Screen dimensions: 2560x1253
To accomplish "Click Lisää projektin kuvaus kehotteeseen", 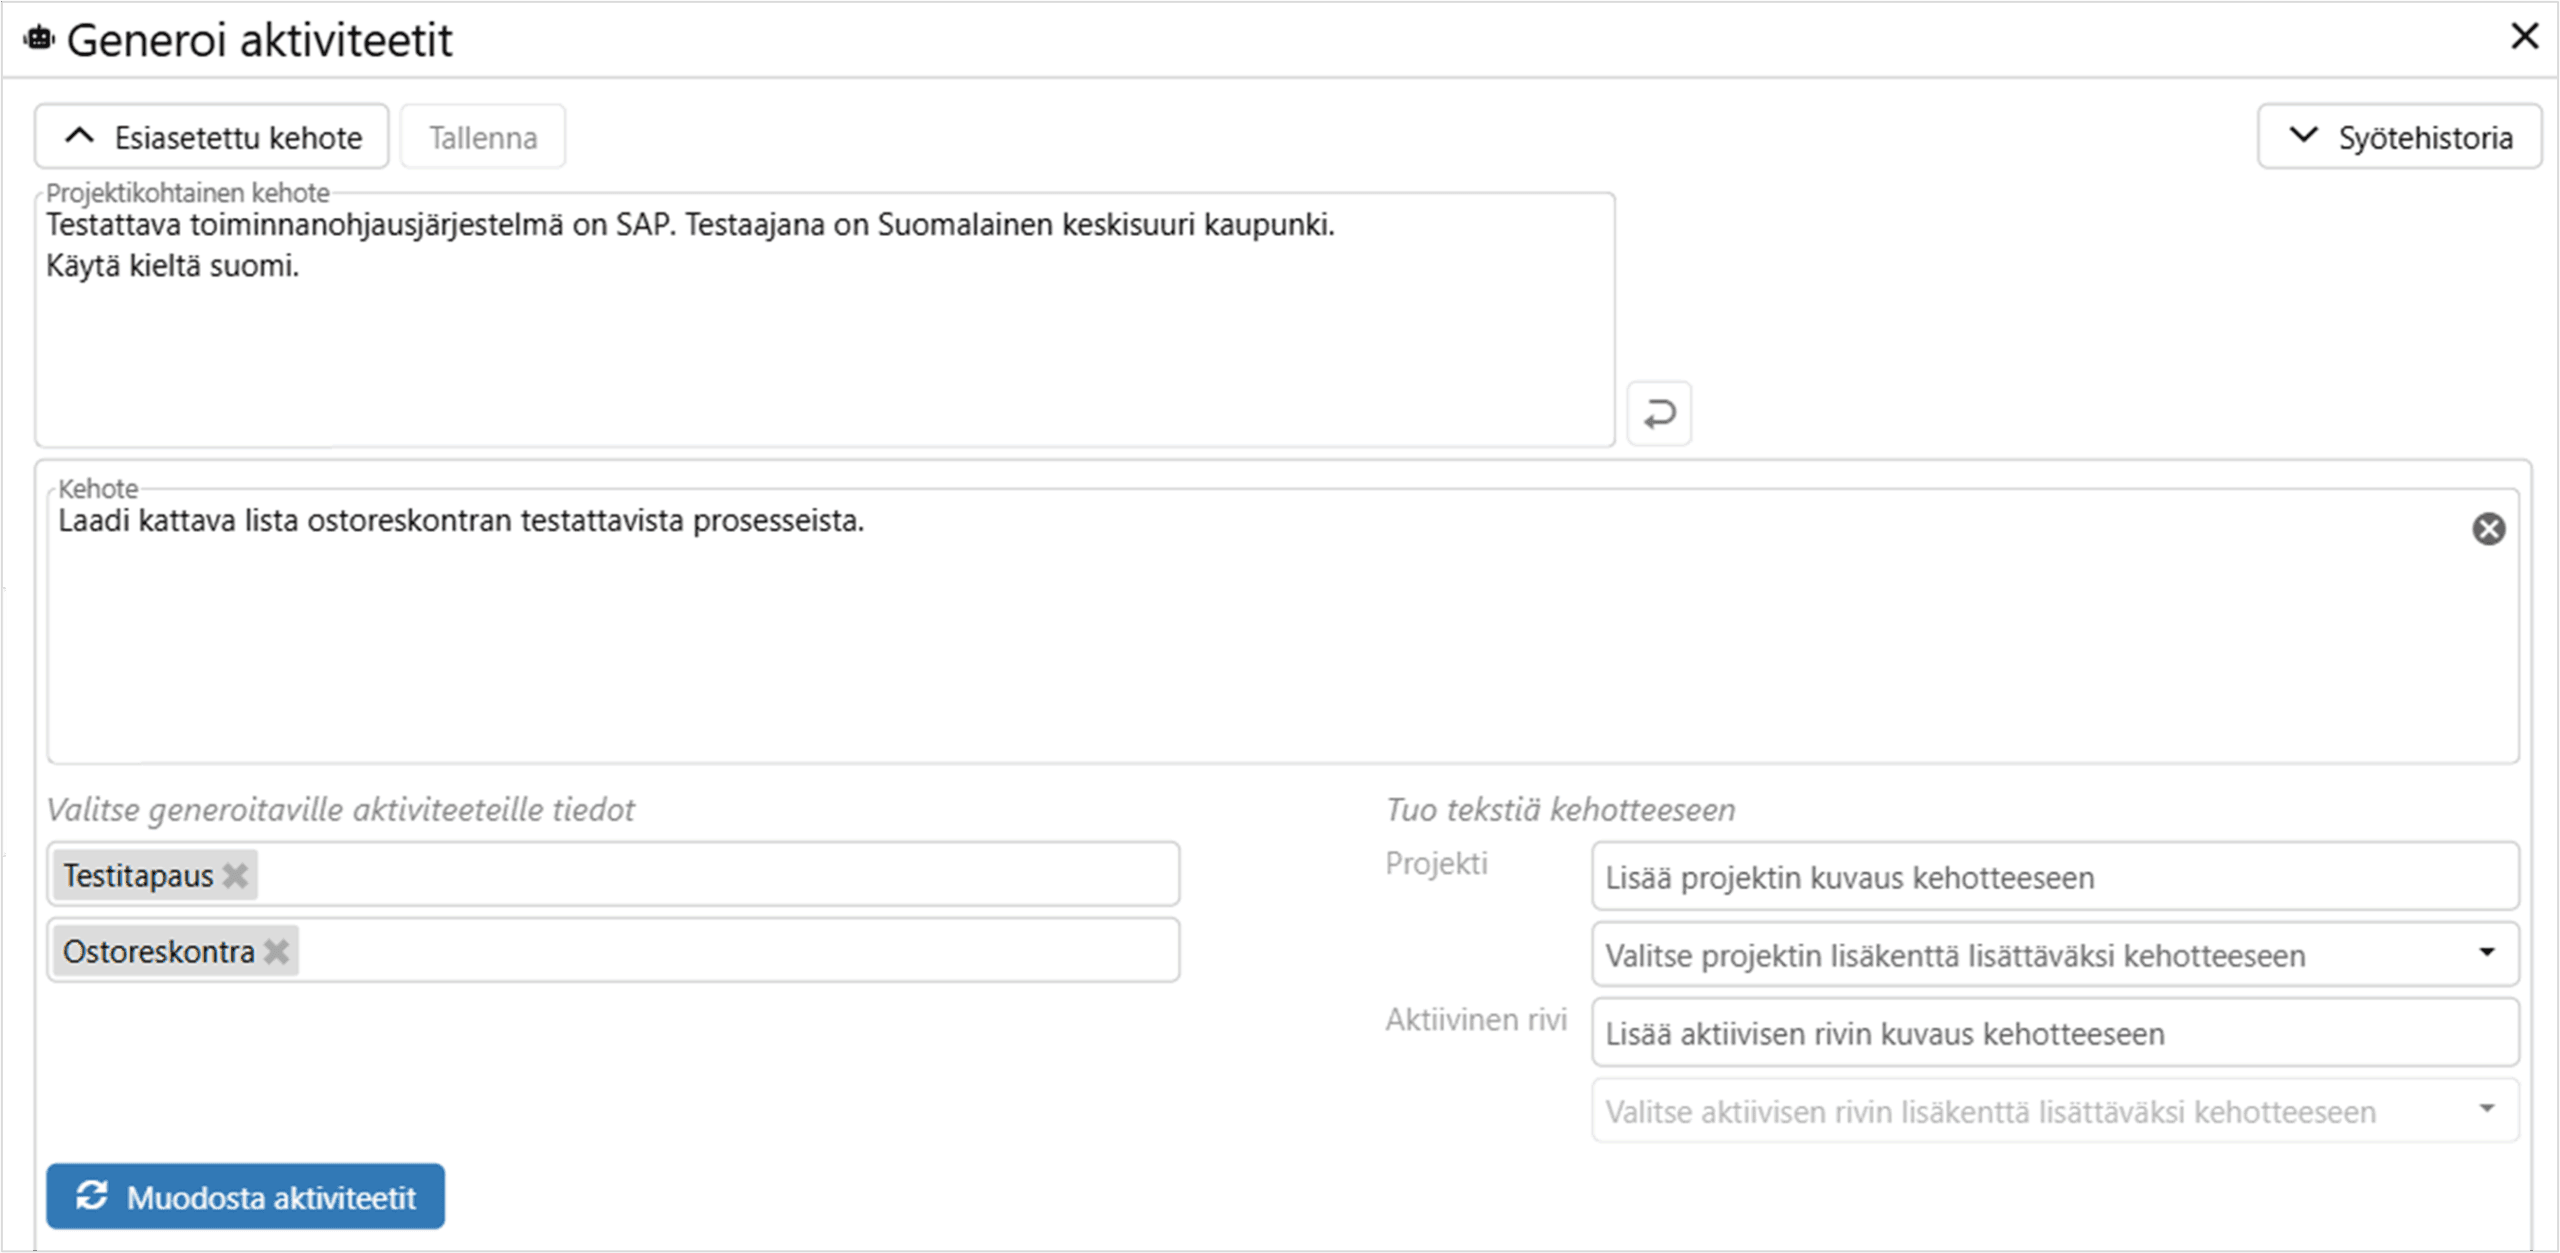I will (x=2054, y=877).
